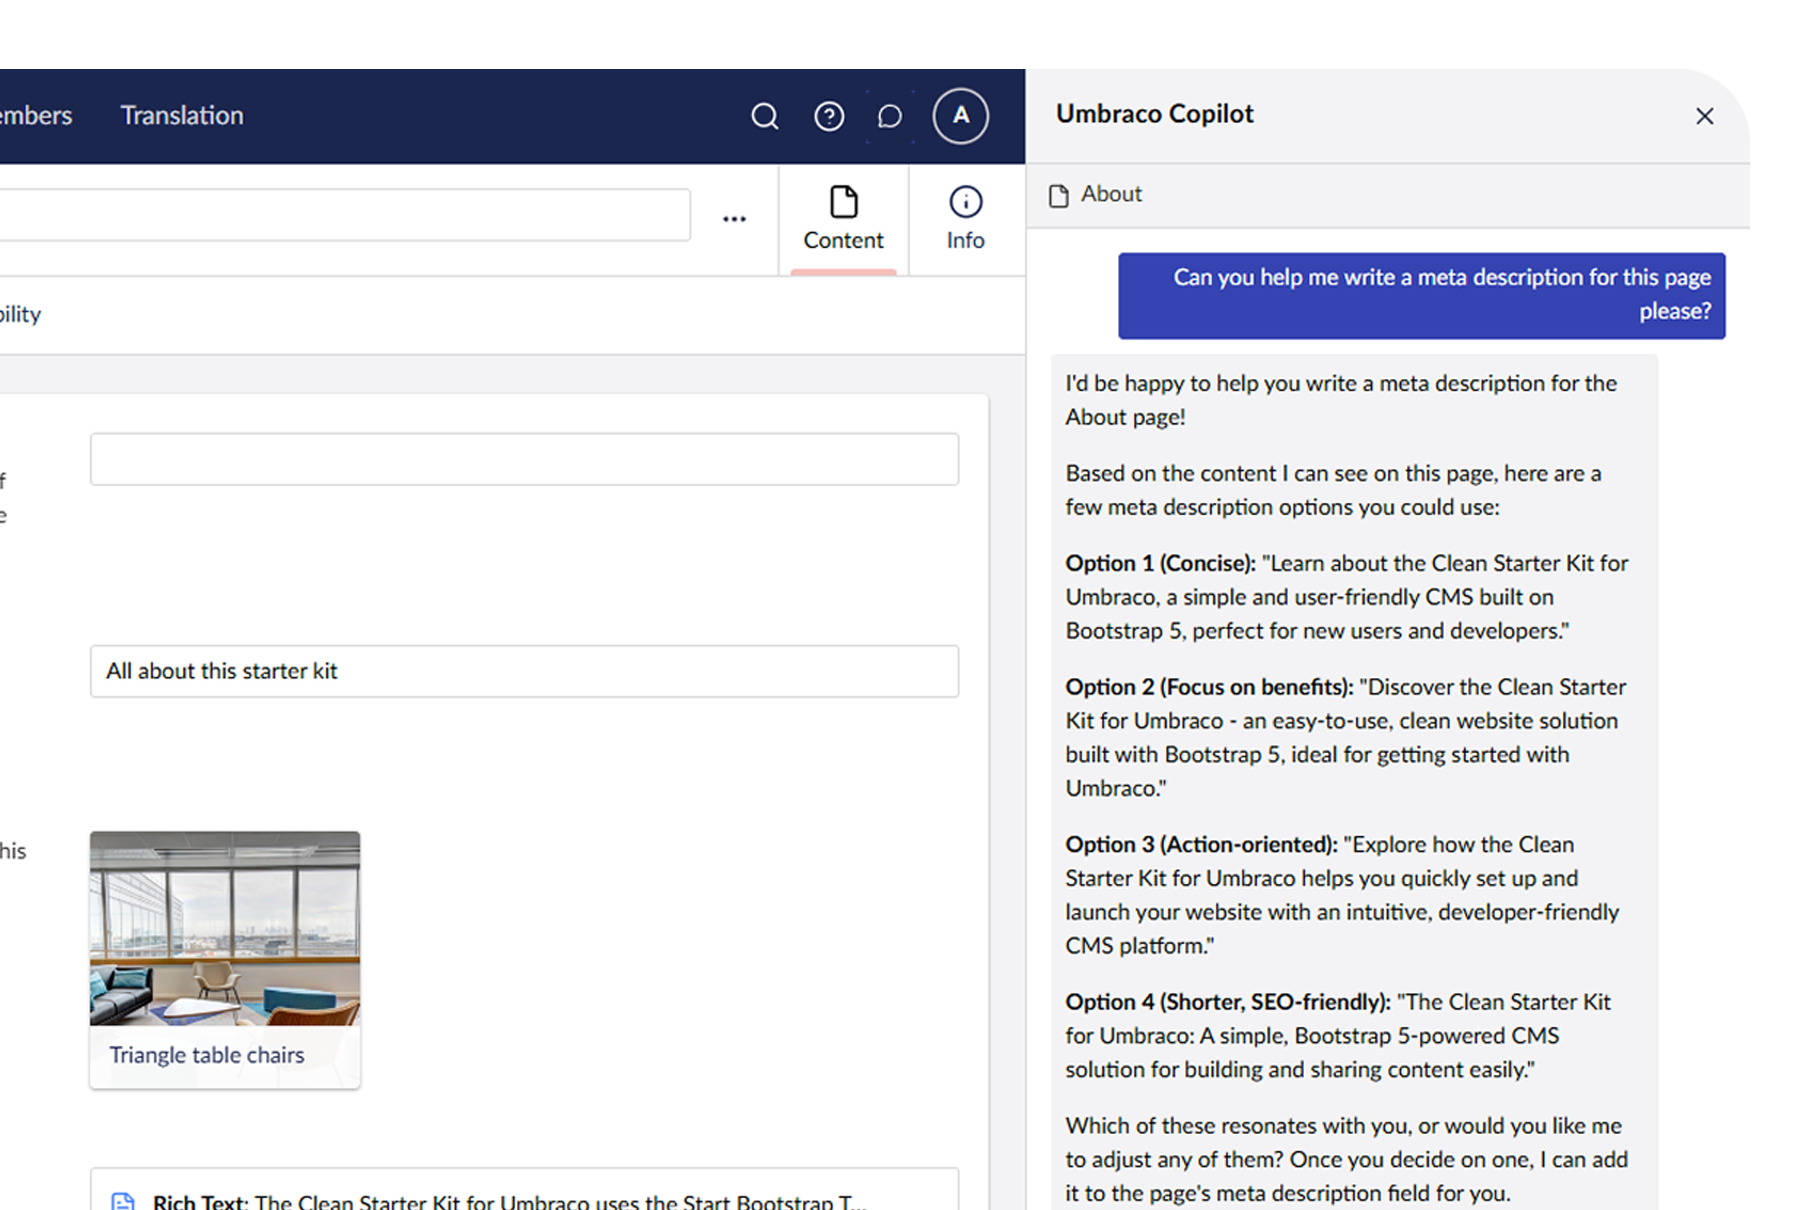Click the document icon beside About in Copilot

coord(1060,195)
